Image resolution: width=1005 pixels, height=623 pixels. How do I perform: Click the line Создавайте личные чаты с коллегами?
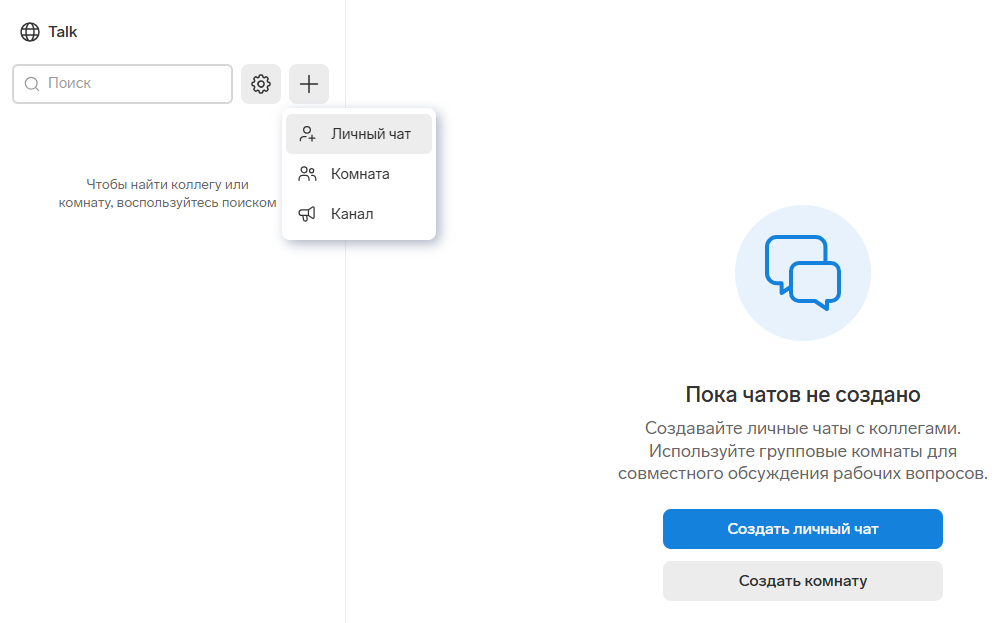pos(802,428)
